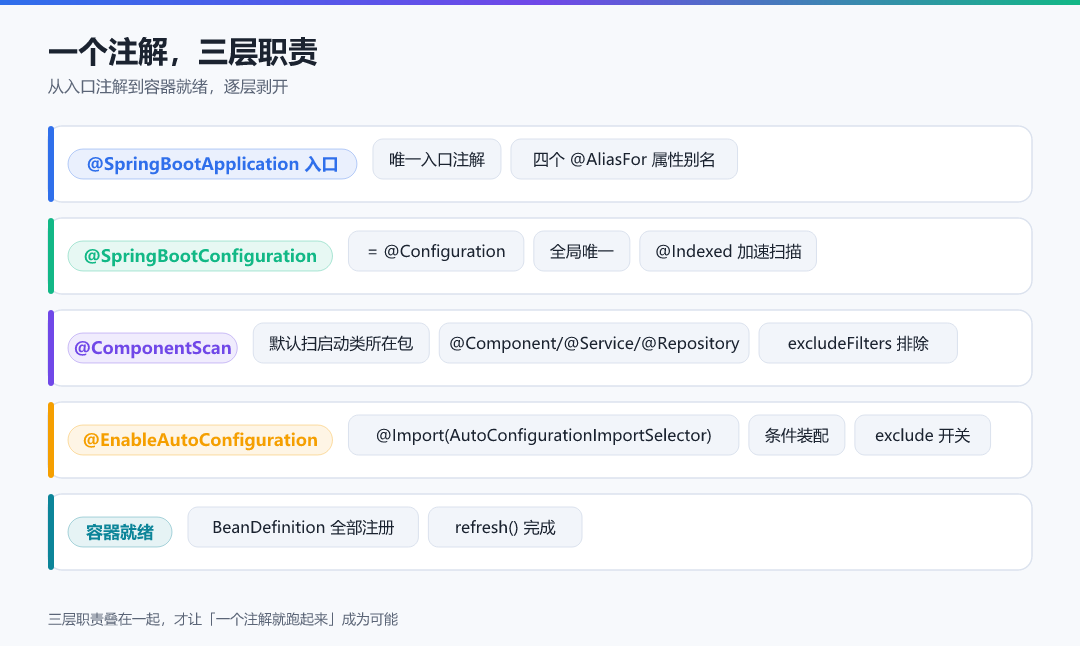Click the @Indexed 加速扫描 chip
1080x646 pixels.
click(x=728, y=251)
